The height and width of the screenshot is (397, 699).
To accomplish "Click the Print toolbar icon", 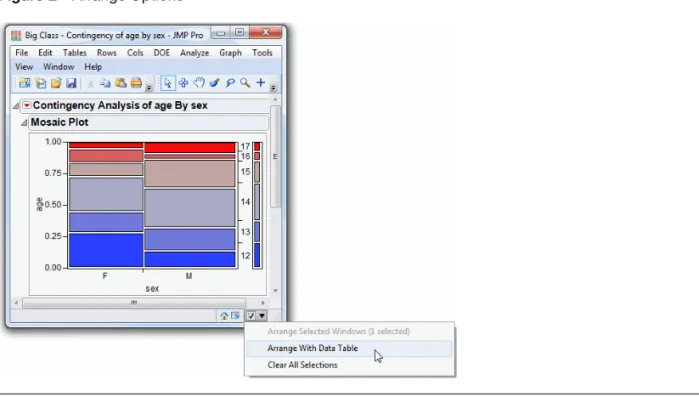I will coord(136,83).
